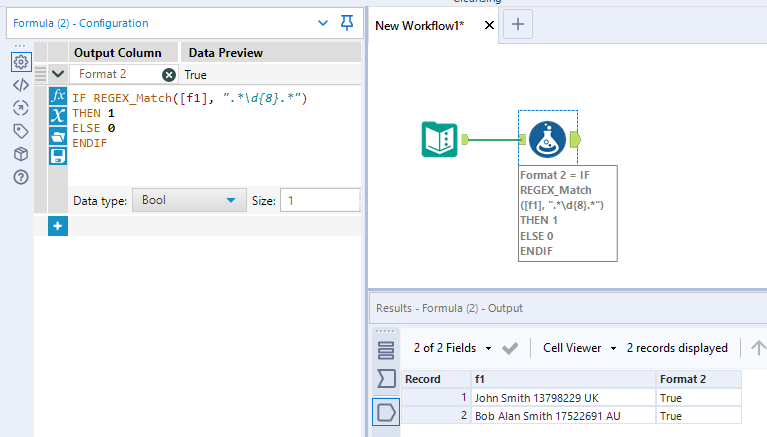Open the Navigation icon in configuration sidebar
Image resolution: width=767 pixels, height=437 pixels.
21,107
